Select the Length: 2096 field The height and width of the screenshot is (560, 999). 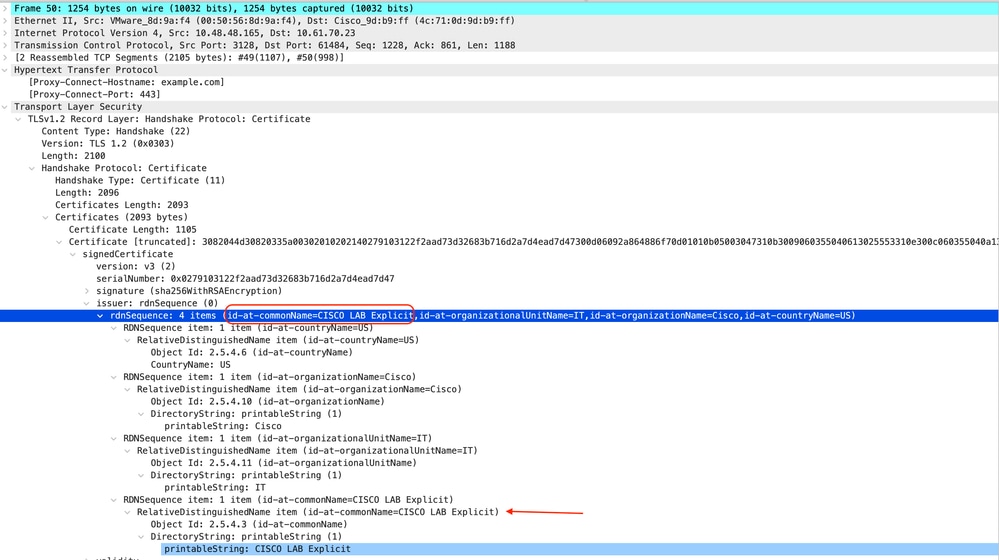(x=87, y=192)
